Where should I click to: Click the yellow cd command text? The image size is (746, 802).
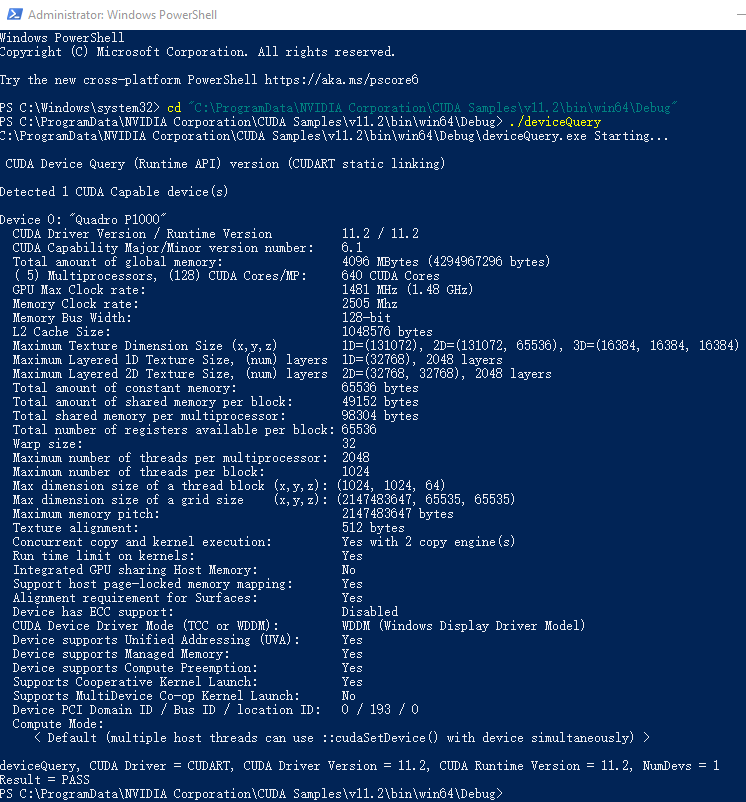(174, 108)
